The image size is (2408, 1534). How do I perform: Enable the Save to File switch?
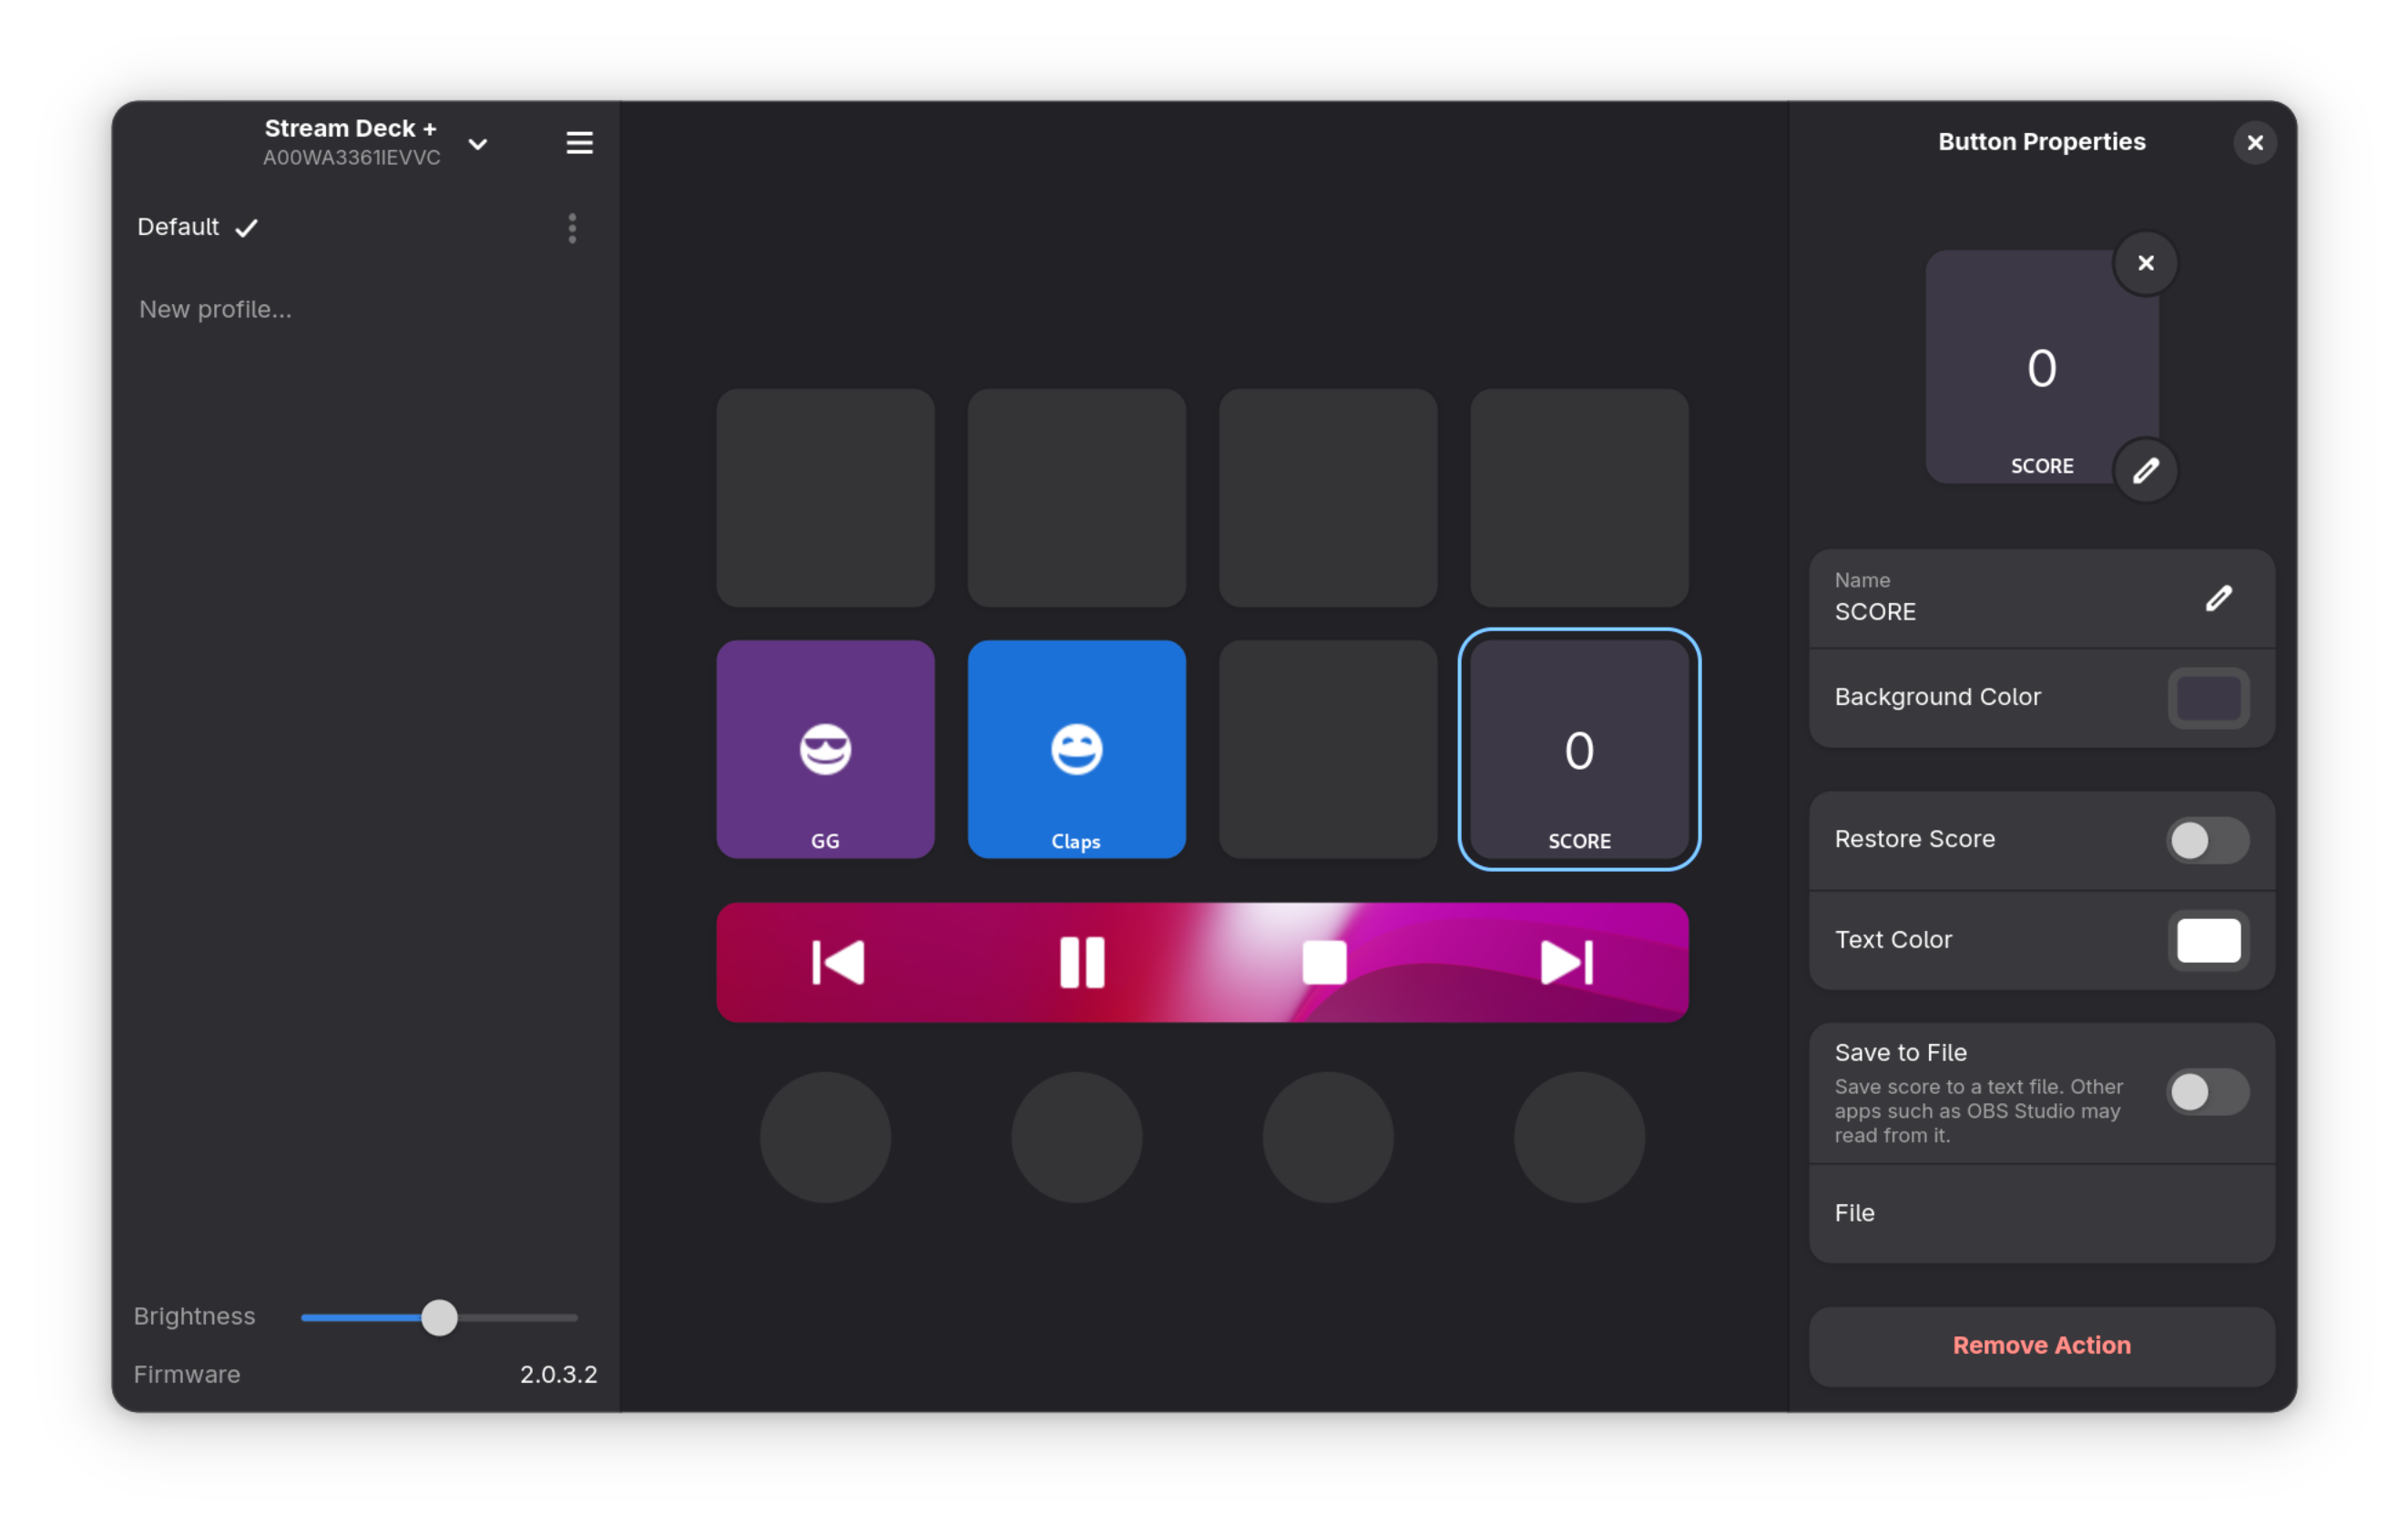(x=2207, y=1091)
